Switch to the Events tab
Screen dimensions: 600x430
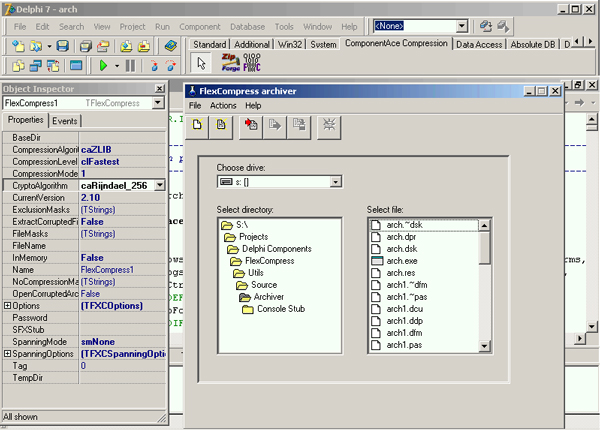tap(65, 121)
